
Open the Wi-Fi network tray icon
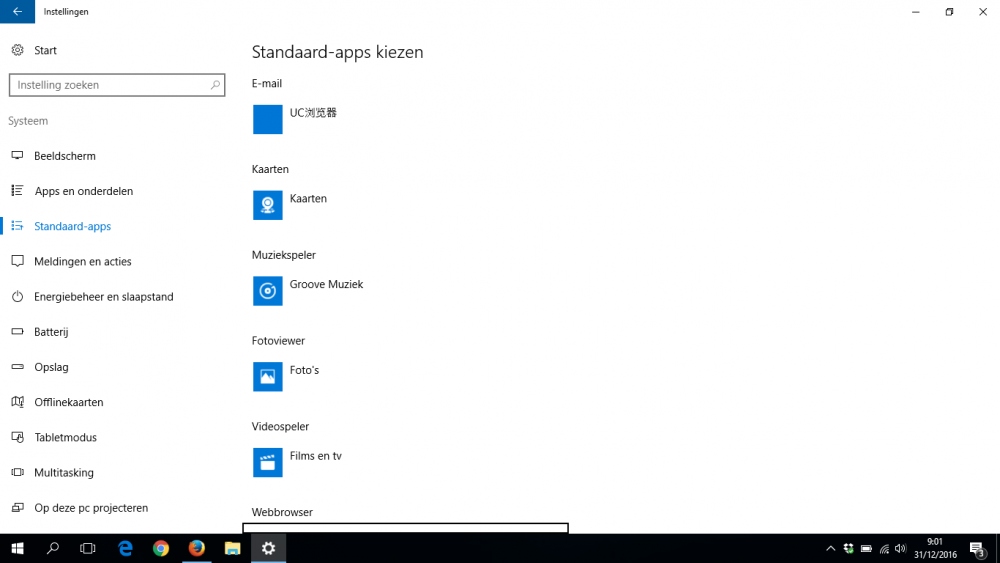(x=884, y=548)
